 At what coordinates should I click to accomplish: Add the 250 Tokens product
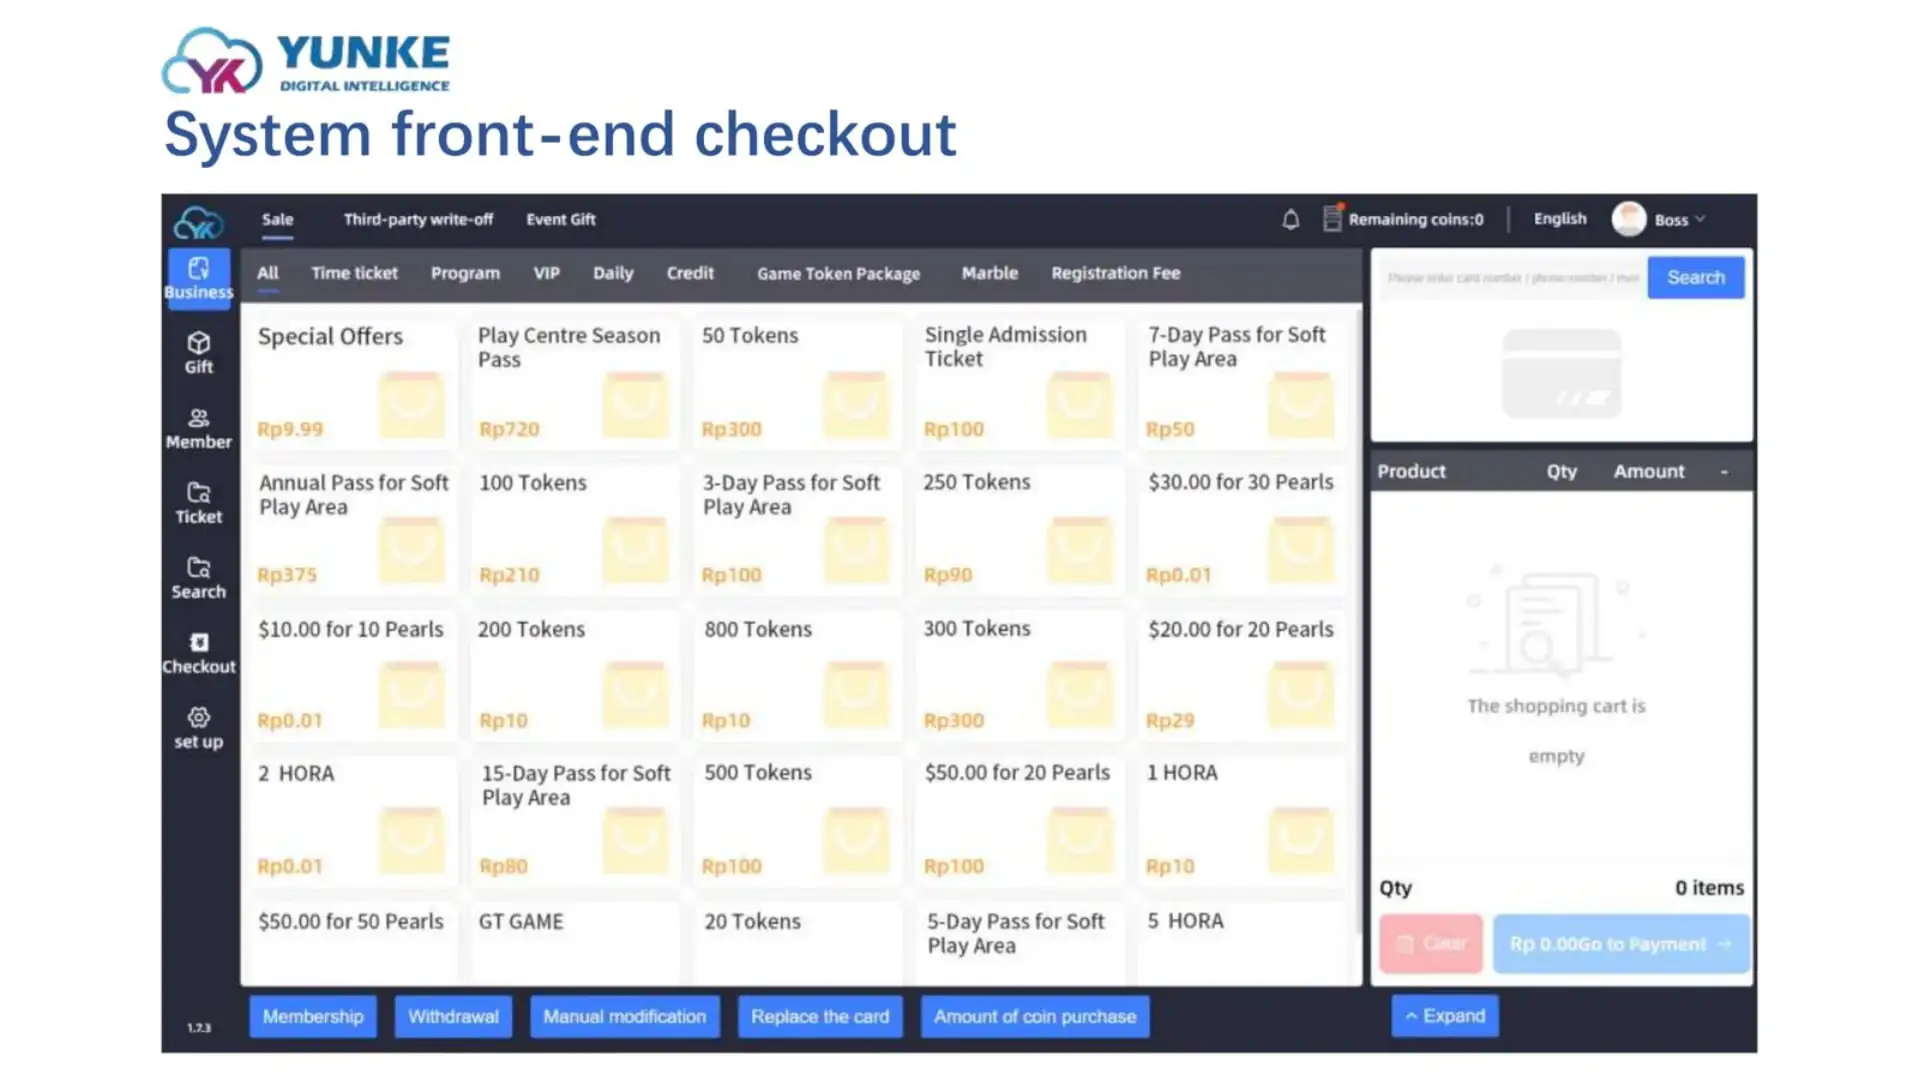(x=1019, y=529)
